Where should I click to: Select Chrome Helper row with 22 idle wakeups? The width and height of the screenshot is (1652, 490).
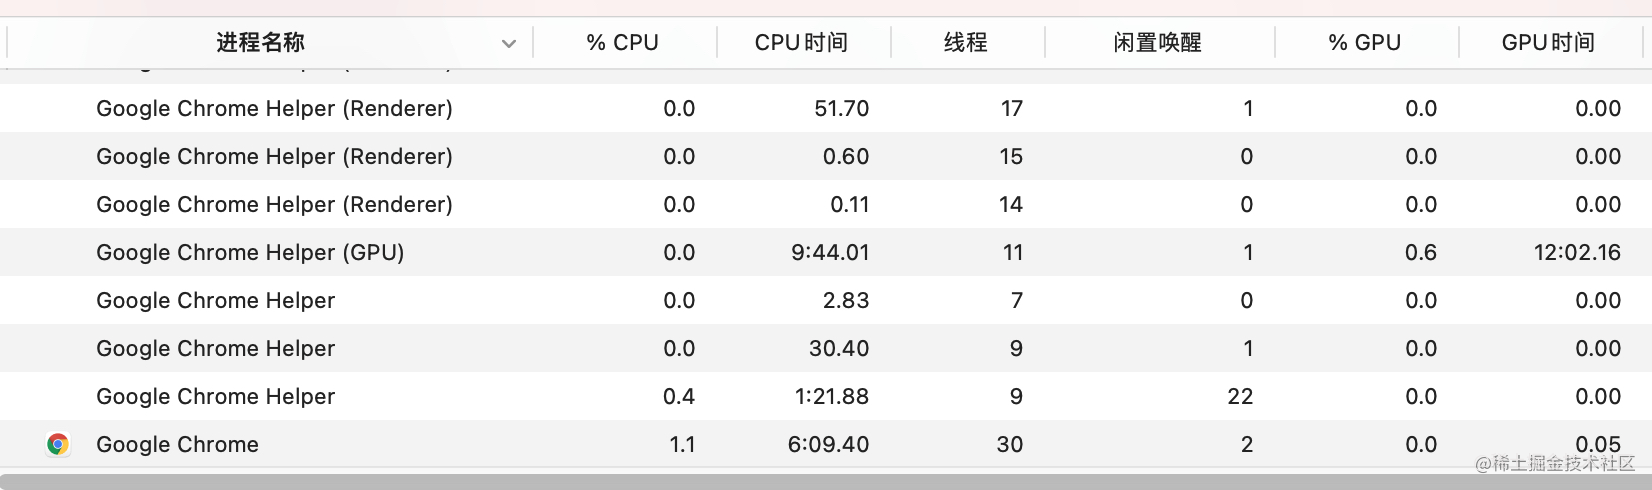[x=826, y=396]
